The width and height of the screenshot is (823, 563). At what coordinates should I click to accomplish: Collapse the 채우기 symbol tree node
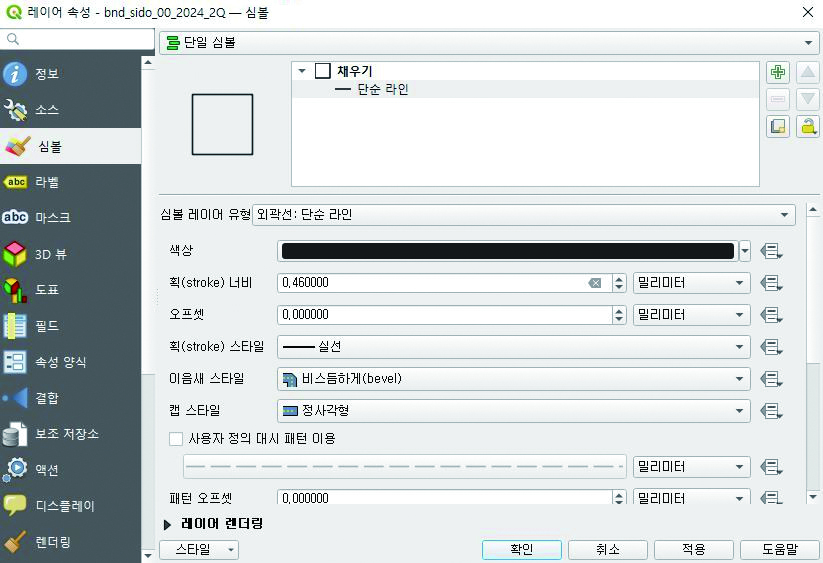click(302, 71)
